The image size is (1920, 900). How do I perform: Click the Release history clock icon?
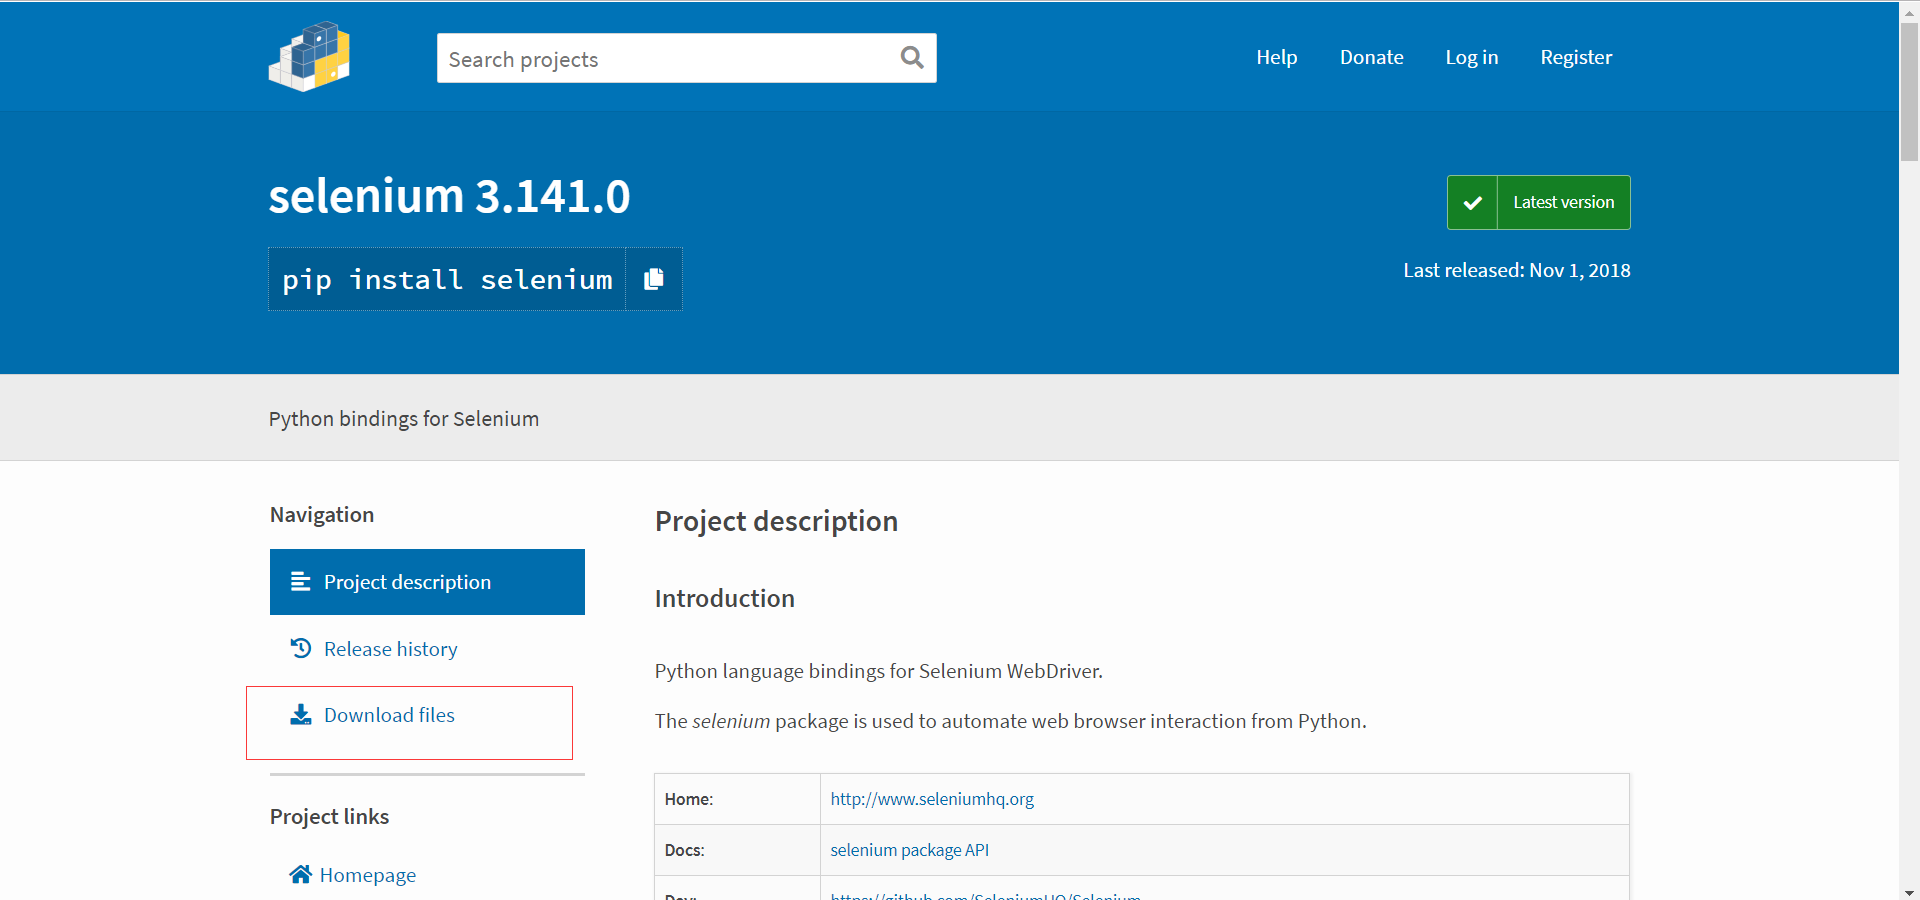tap(300, 649)
